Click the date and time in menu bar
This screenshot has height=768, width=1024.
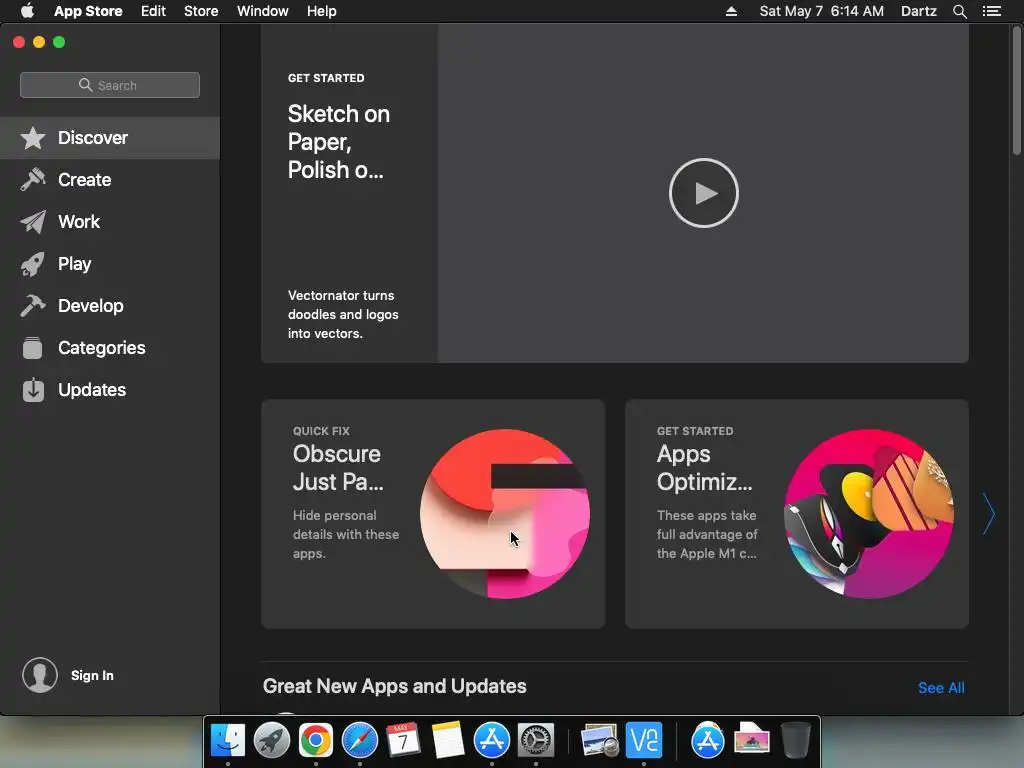[822, 11]
